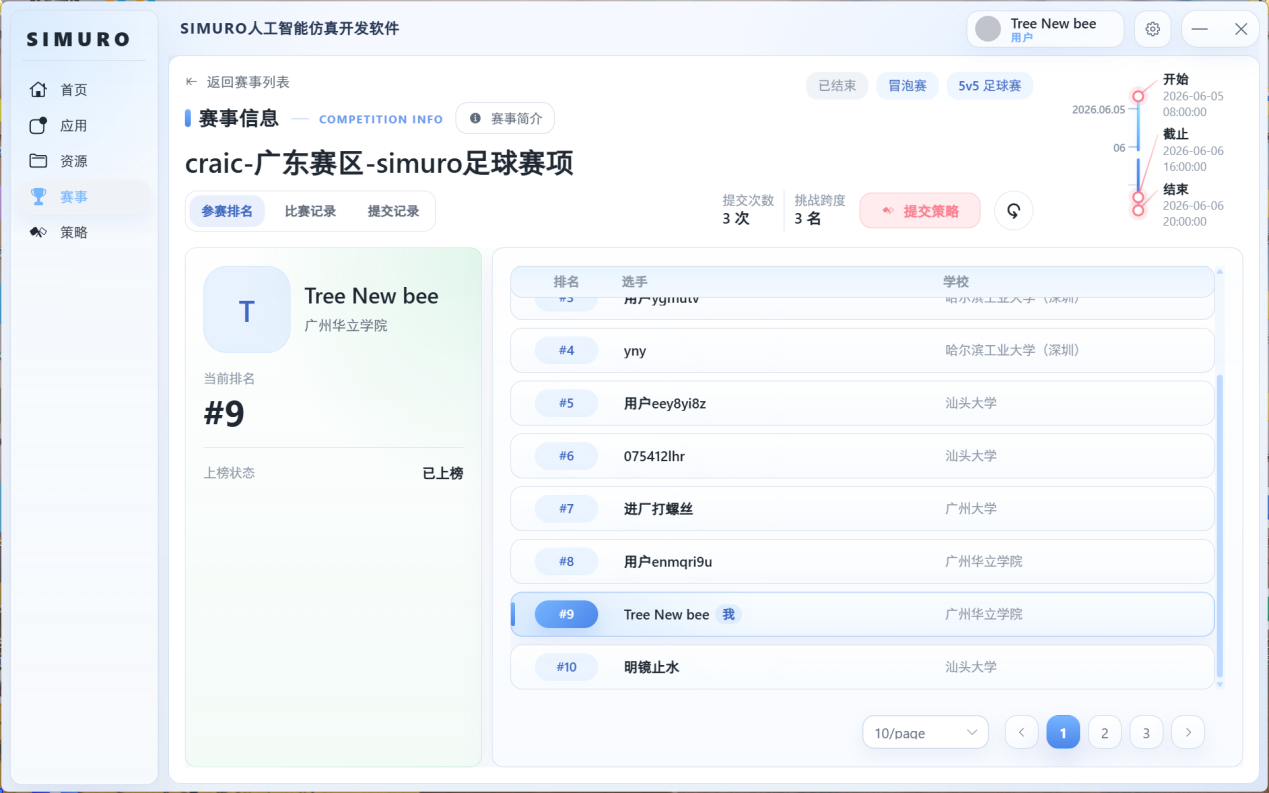The width and height of the screenshot is (1269, 793).
Task: Click the 开始 timeline marker
Action: click(x=1138, y=96)
